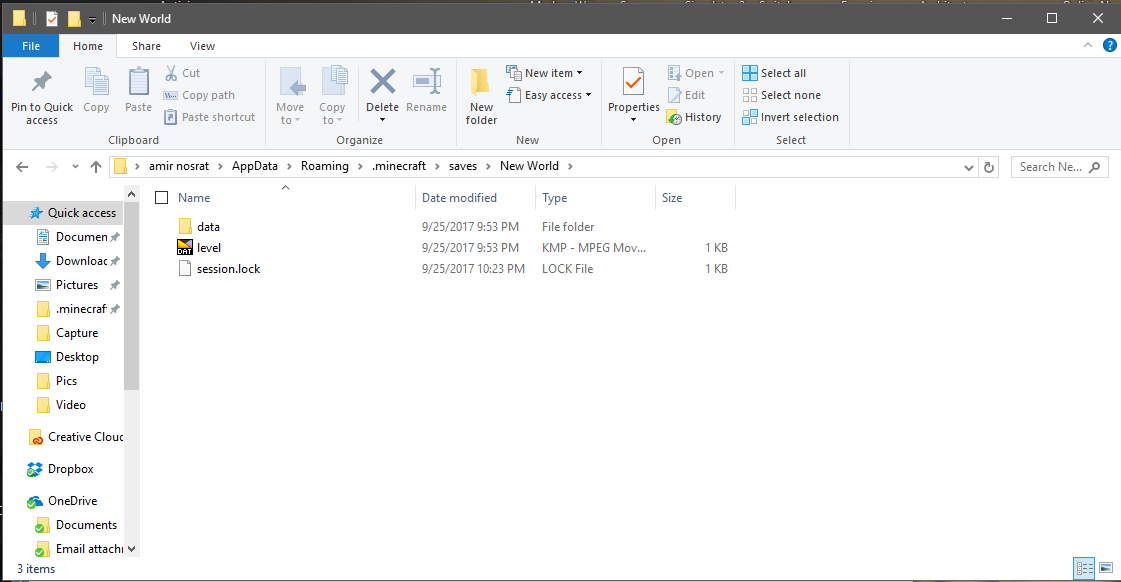Open the File menu

pos(30,46)
